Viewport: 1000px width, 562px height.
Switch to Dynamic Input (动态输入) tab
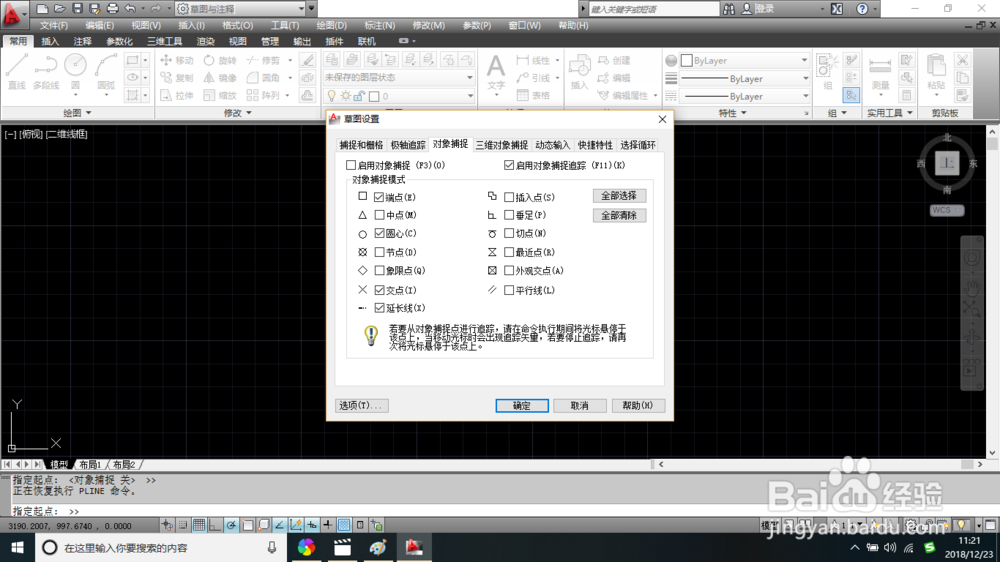[552, 145]
